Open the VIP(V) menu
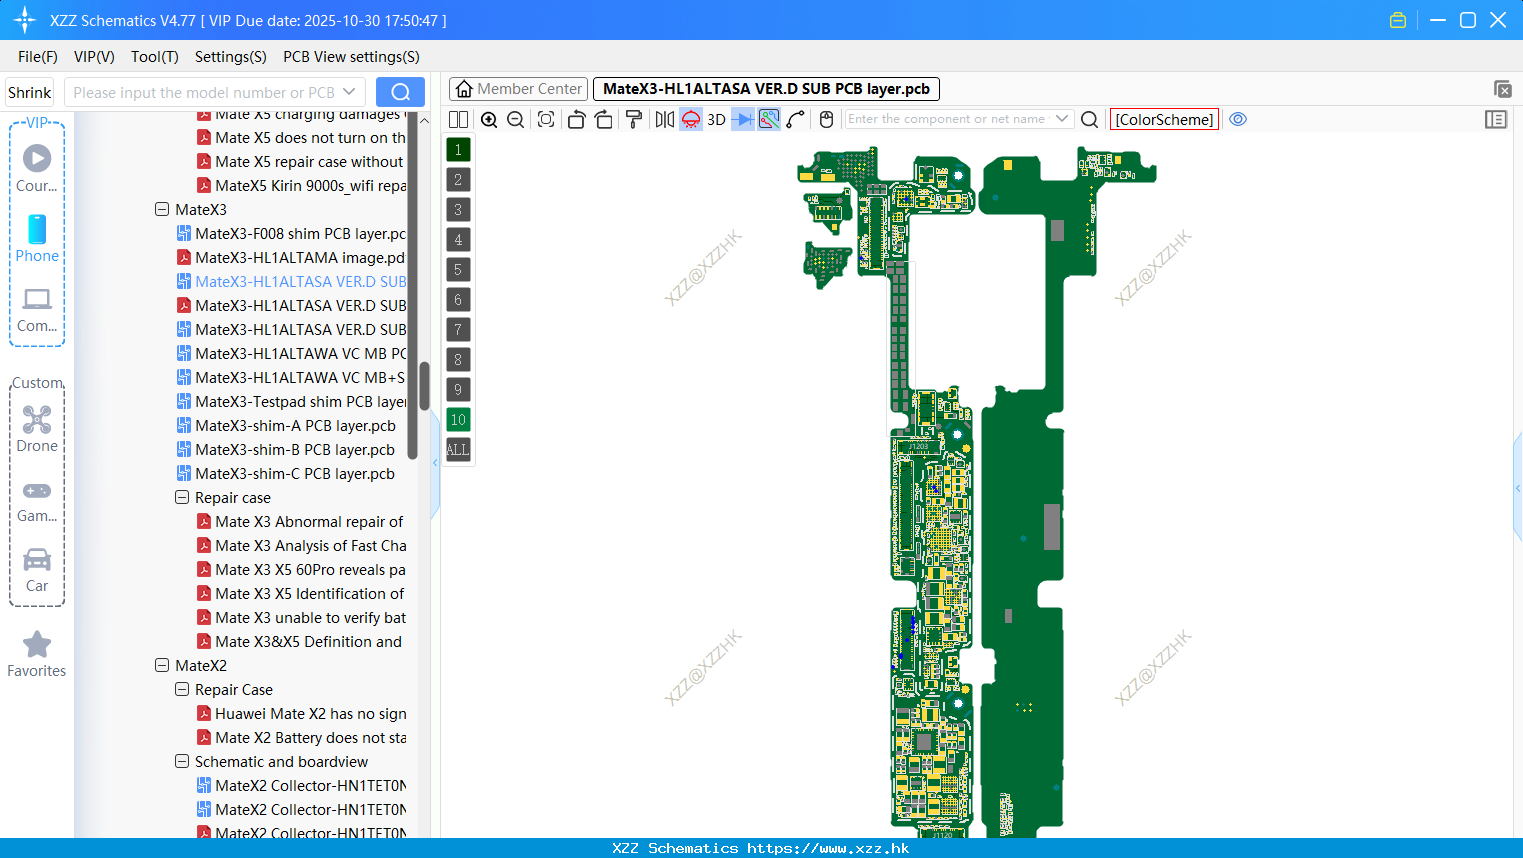 pos(94,57)
